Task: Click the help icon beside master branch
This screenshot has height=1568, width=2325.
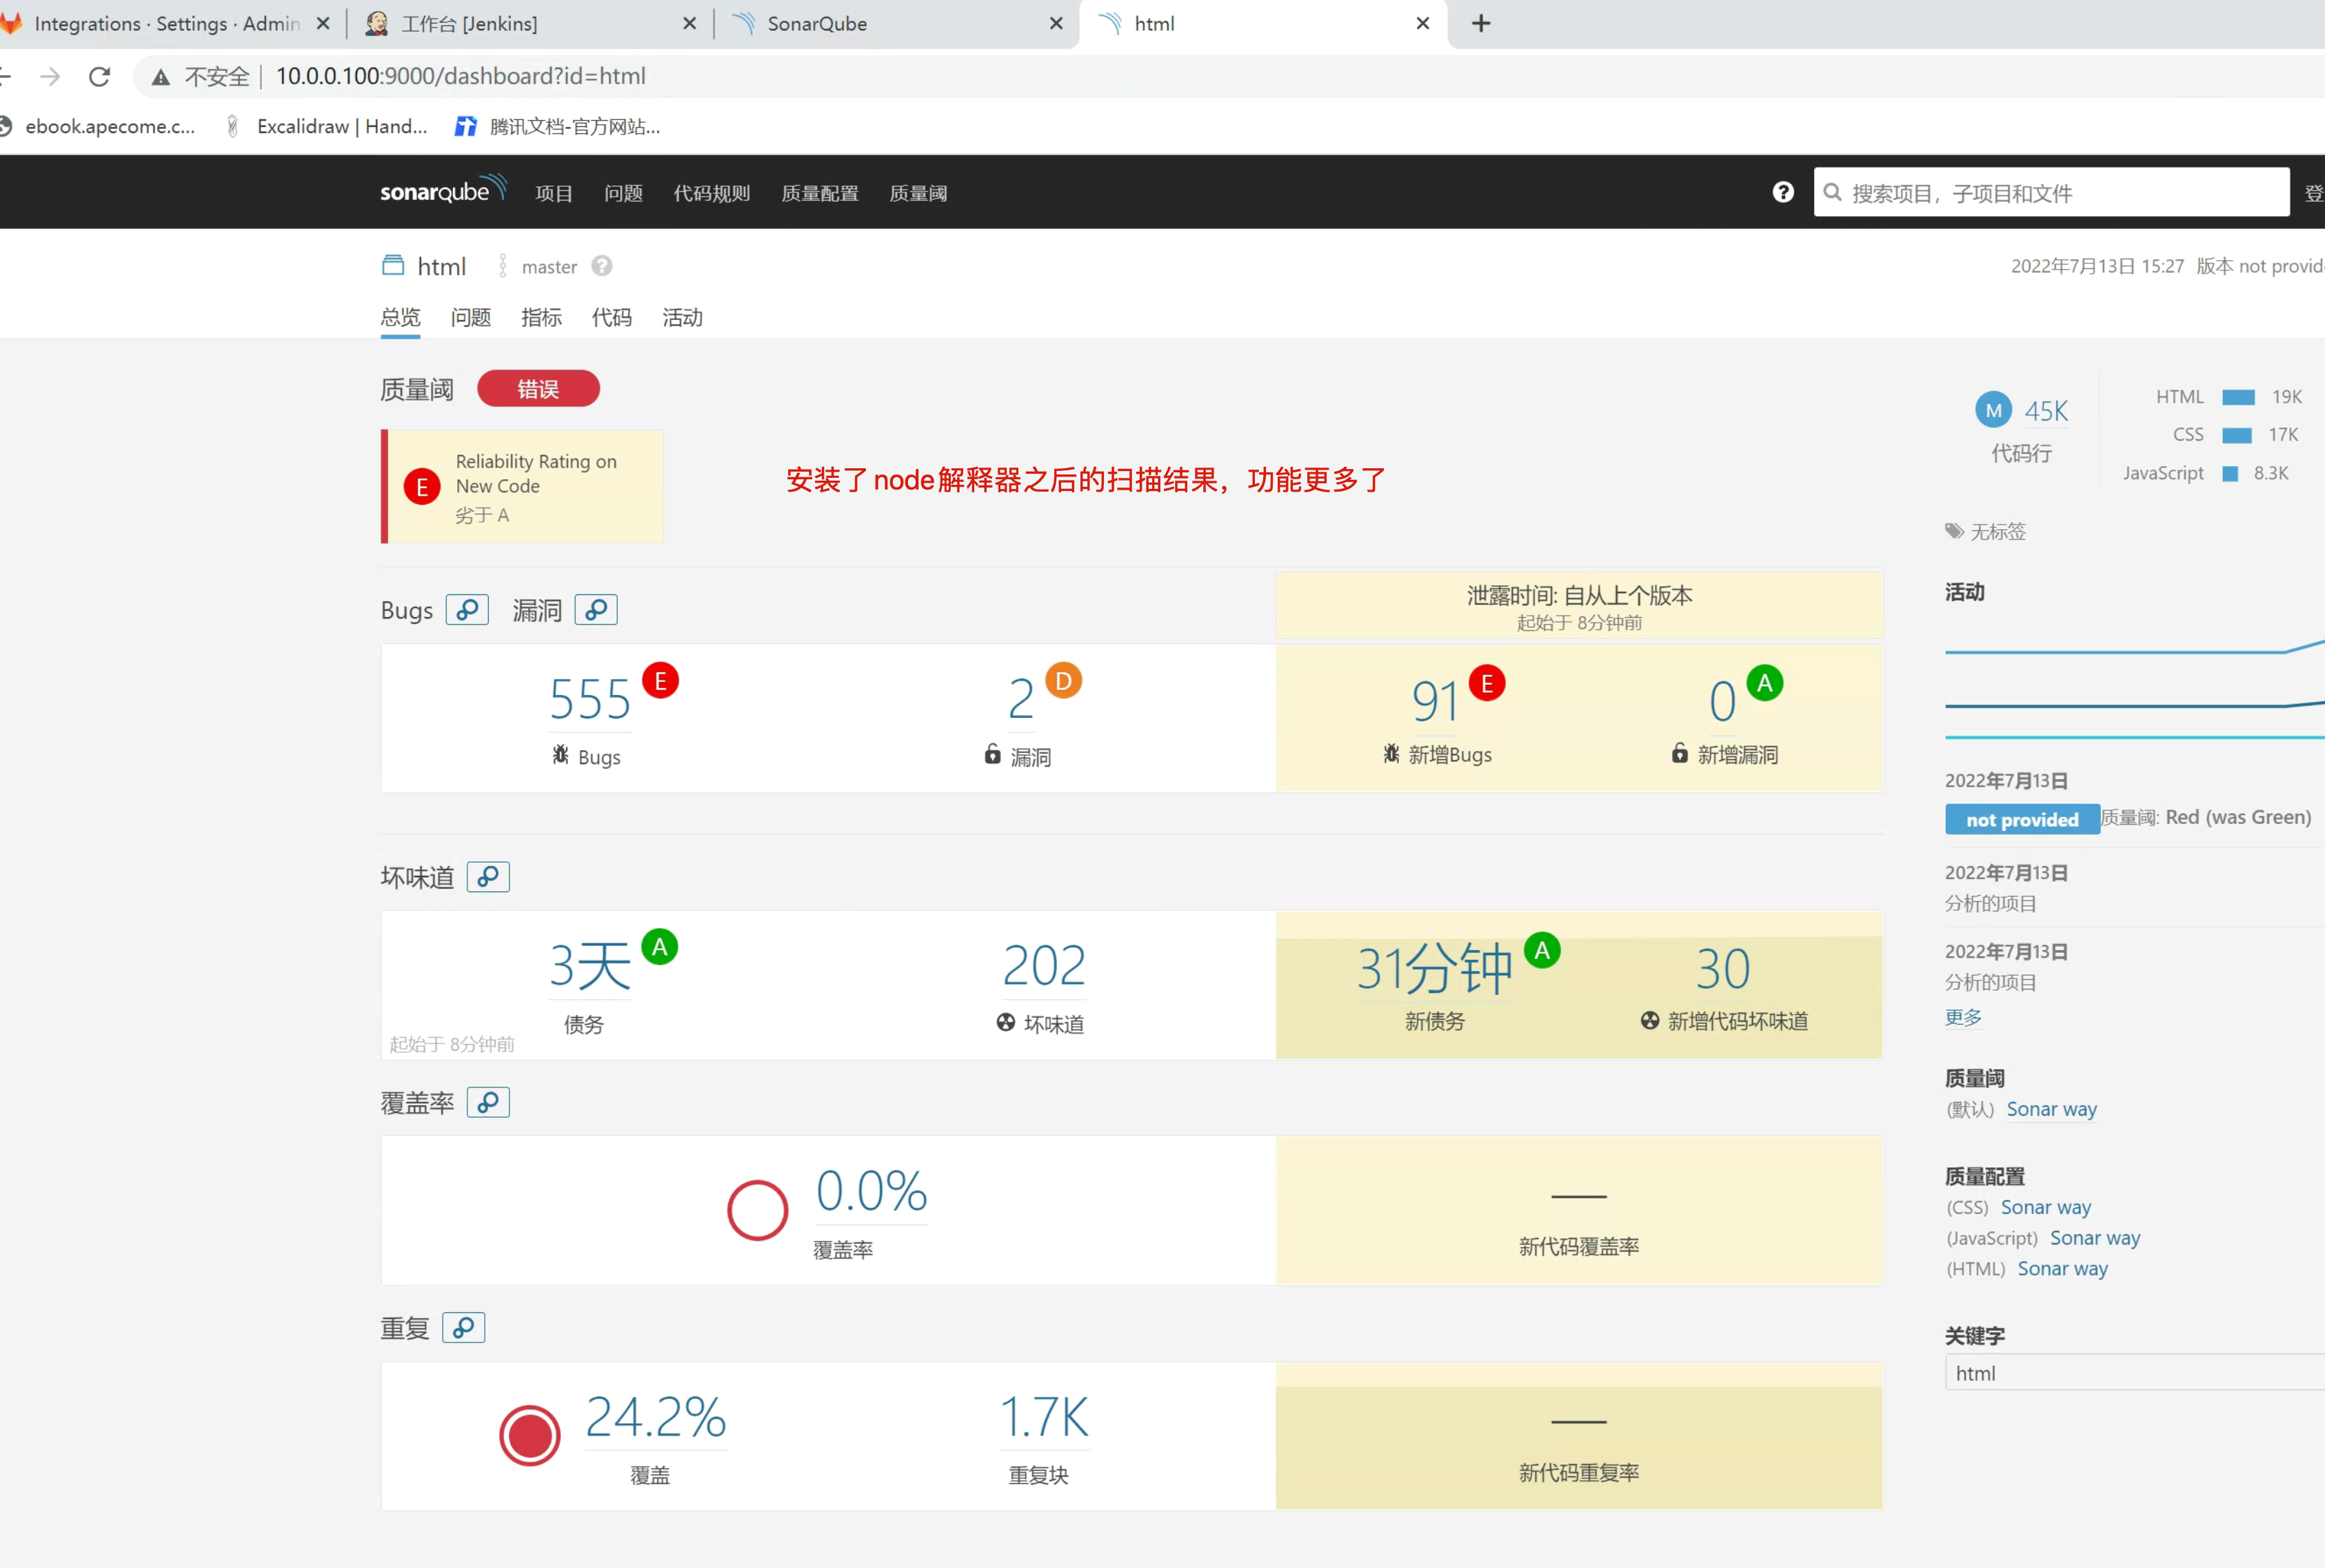Action: pos(601,266)
